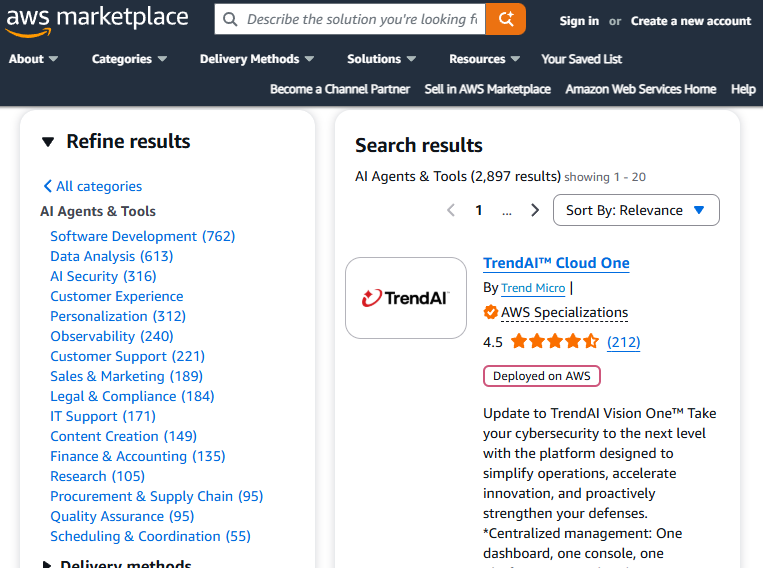Collapse the Refine results panel
Image resolution: width=763 pixels, height=568 pixels.
48,142
